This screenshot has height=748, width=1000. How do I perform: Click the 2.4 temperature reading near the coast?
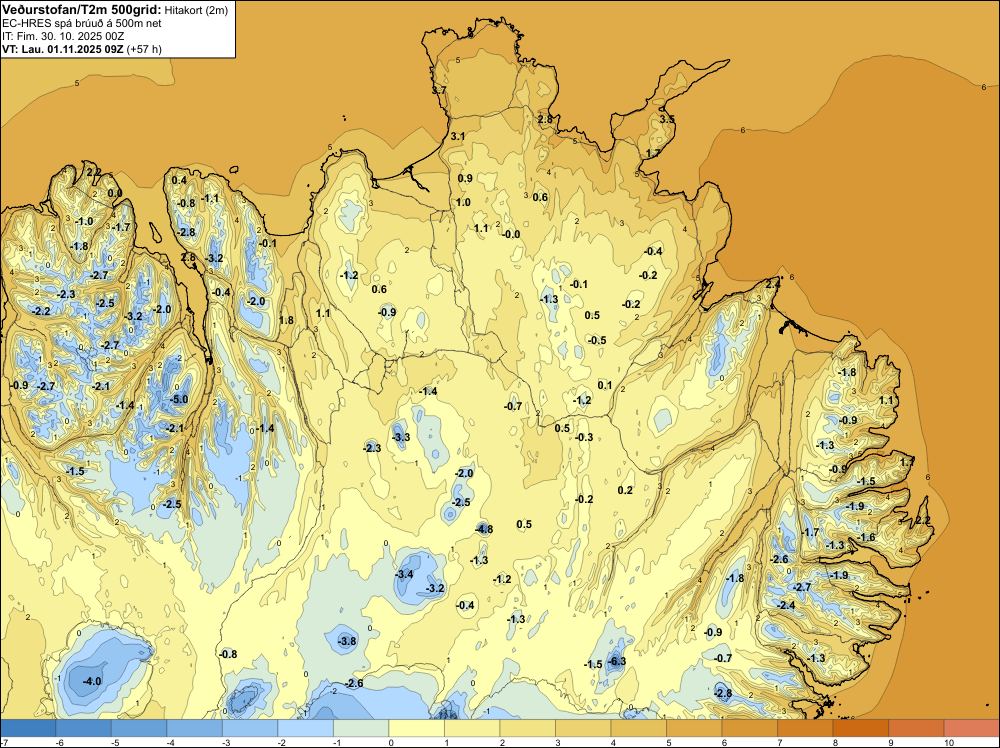click(x=773, y=284)
